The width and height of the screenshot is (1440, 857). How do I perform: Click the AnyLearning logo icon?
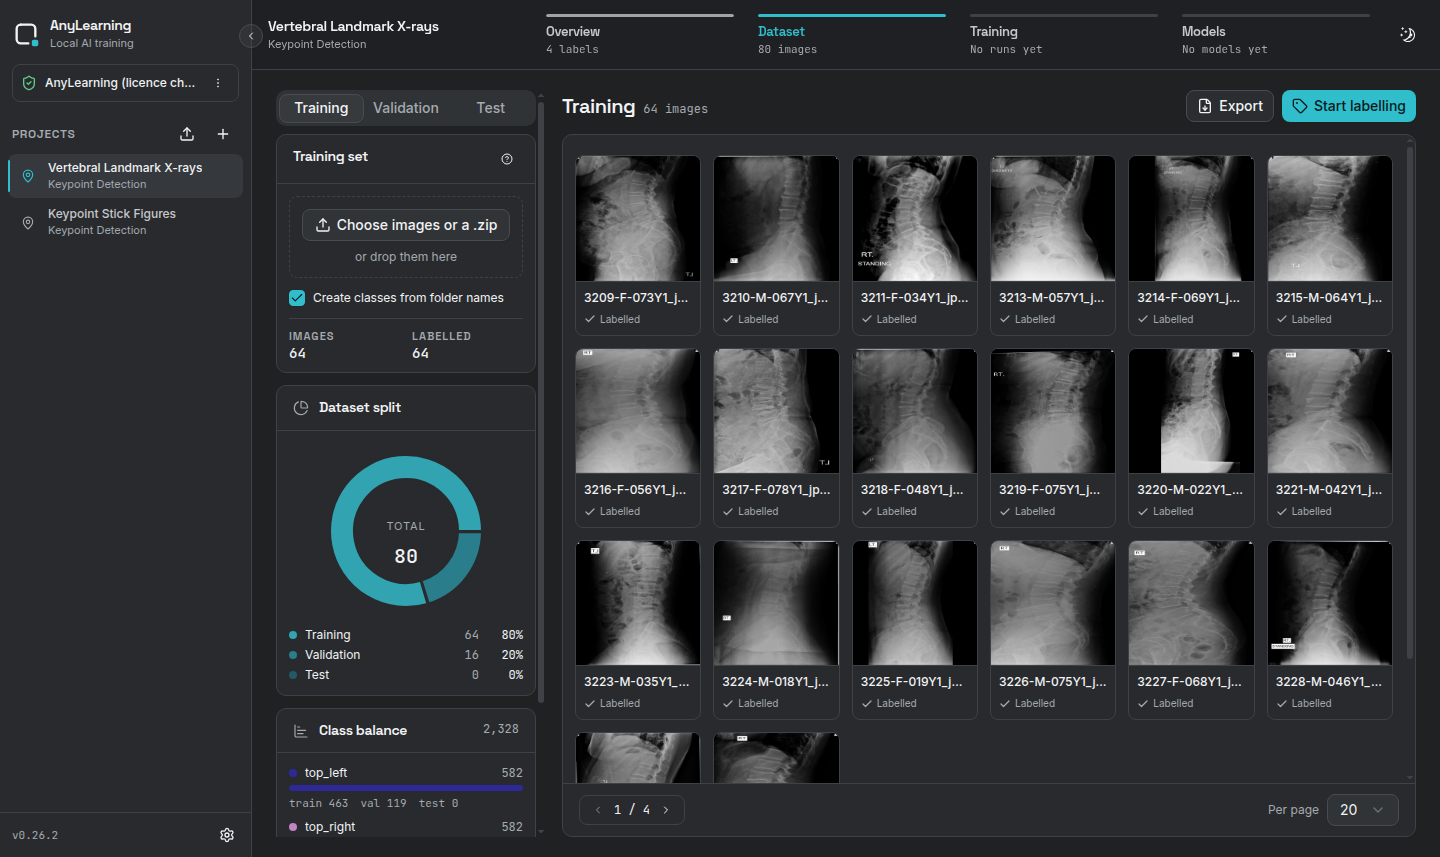pyautogui.click(x=26, y=35)
